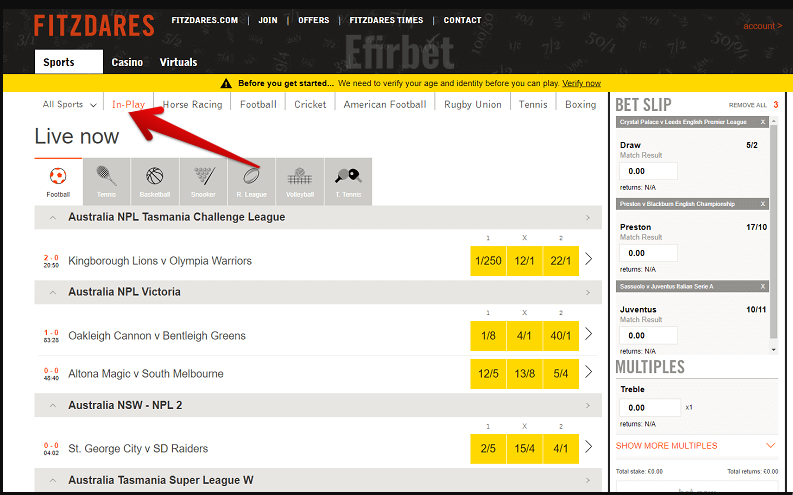Click the Fitzdares logo
This screenshot has height=495, width=793.
tap(94, 25)
